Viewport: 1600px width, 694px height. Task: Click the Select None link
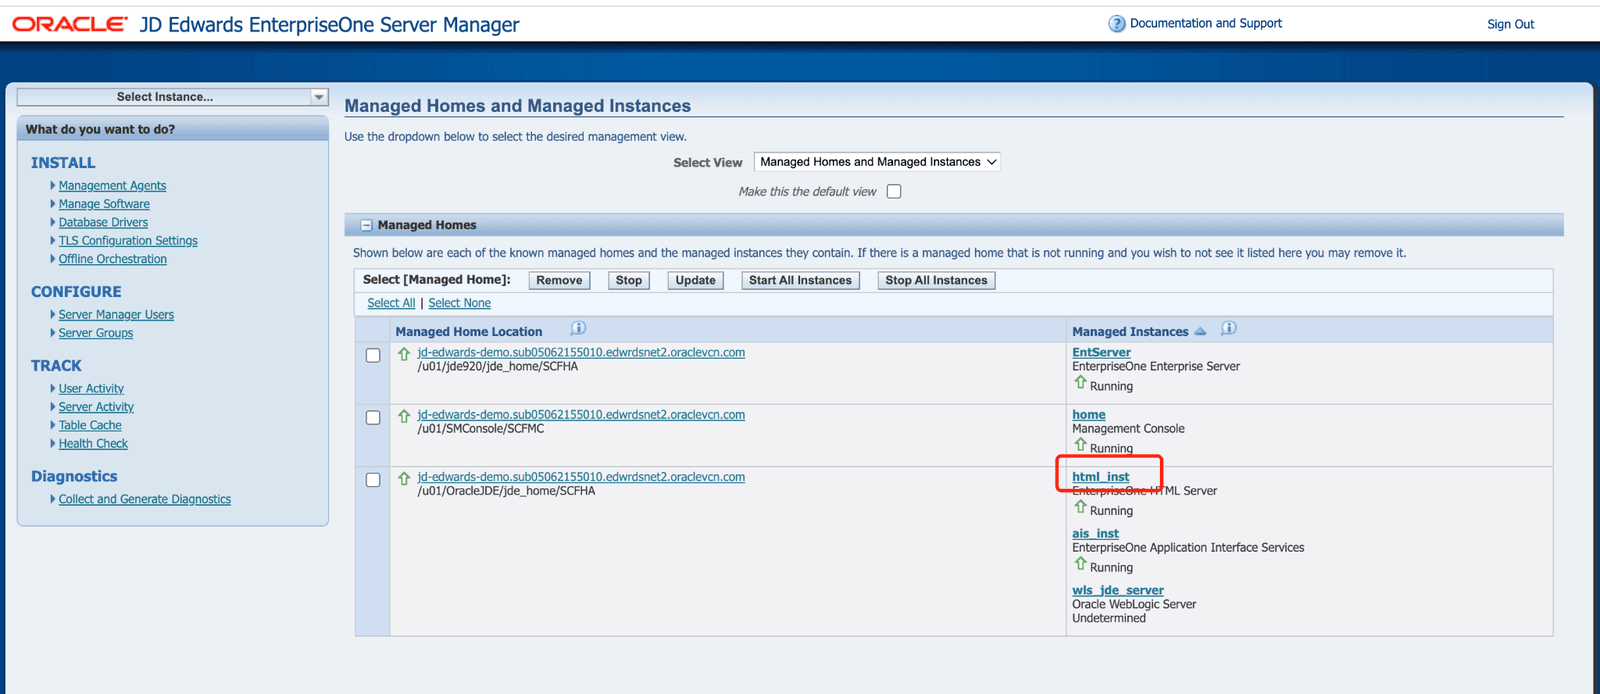pos(459,303)
